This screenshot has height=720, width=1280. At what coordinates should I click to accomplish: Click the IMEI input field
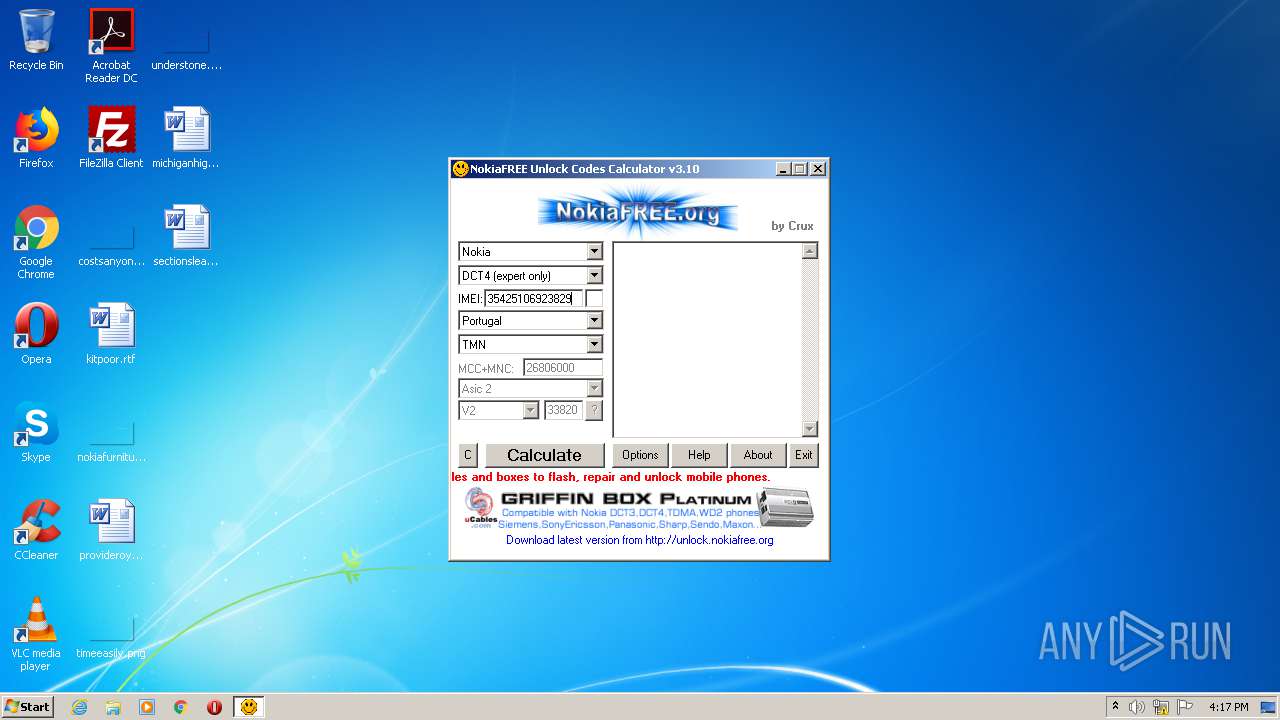[x=533, y=298]
